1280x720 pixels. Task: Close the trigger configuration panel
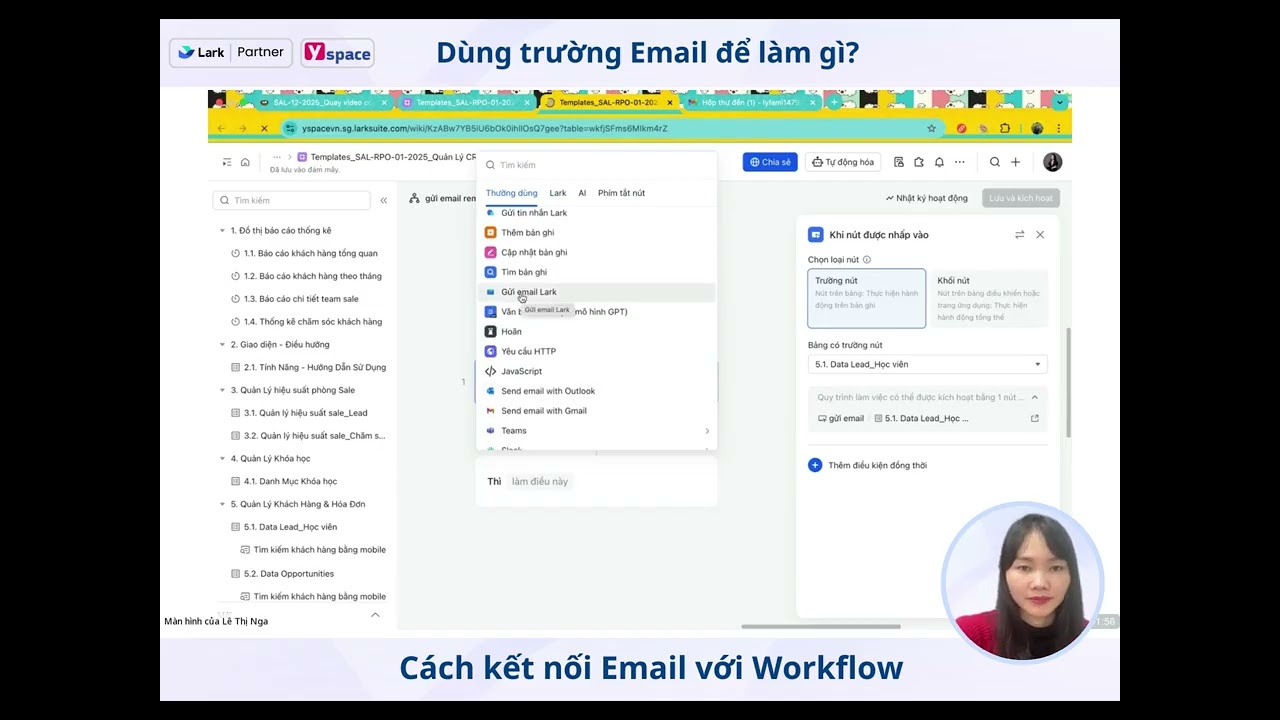pos(1040,235)
